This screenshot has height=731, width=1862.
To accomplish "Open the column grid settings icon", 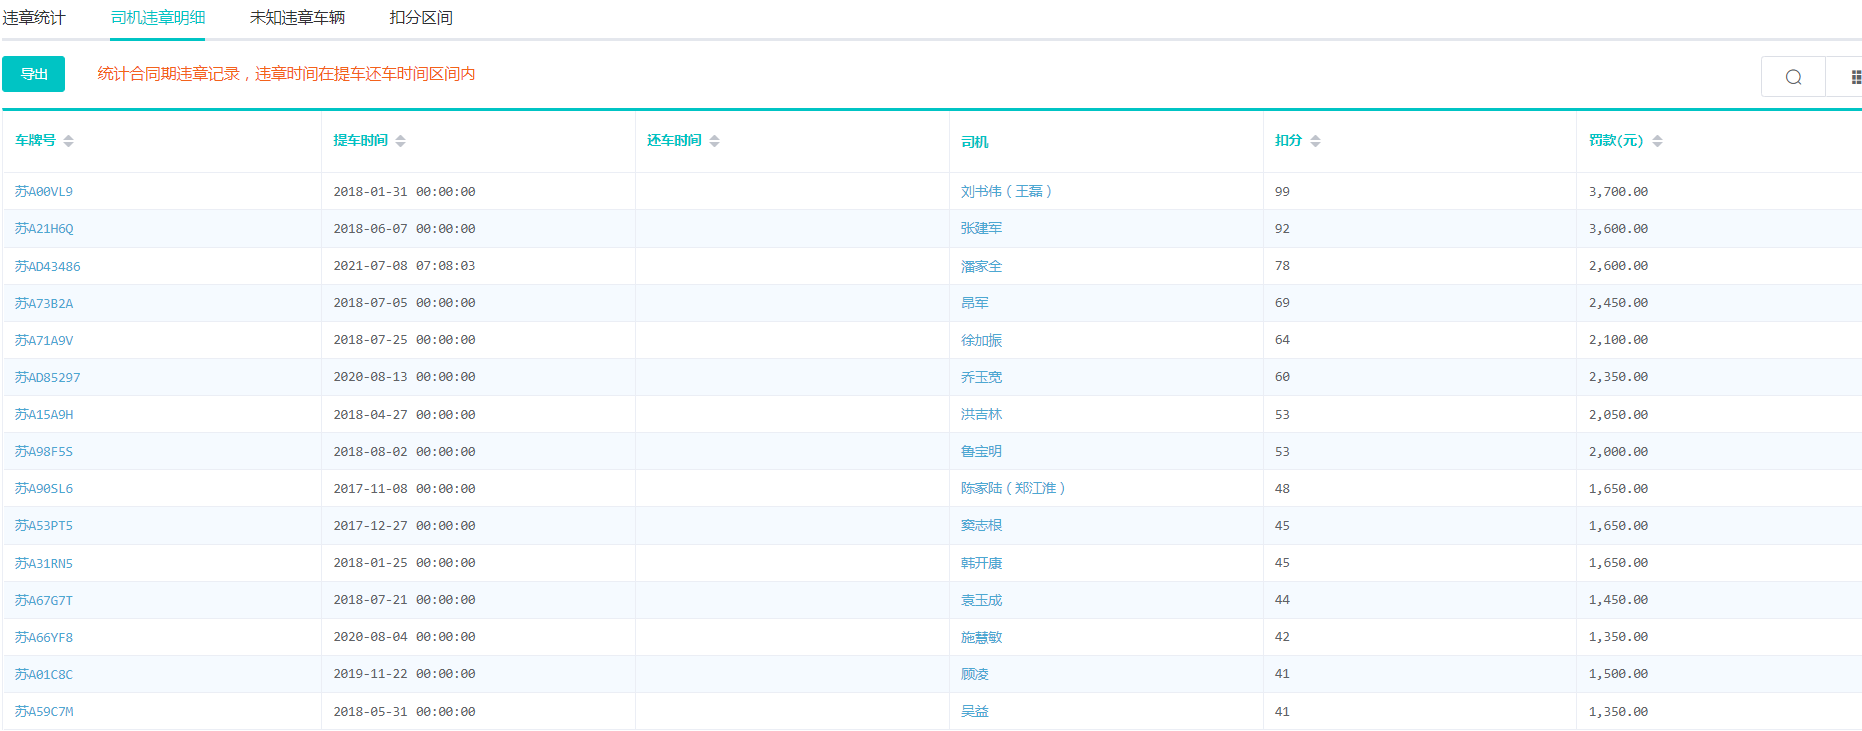I will click(1855, 77).
